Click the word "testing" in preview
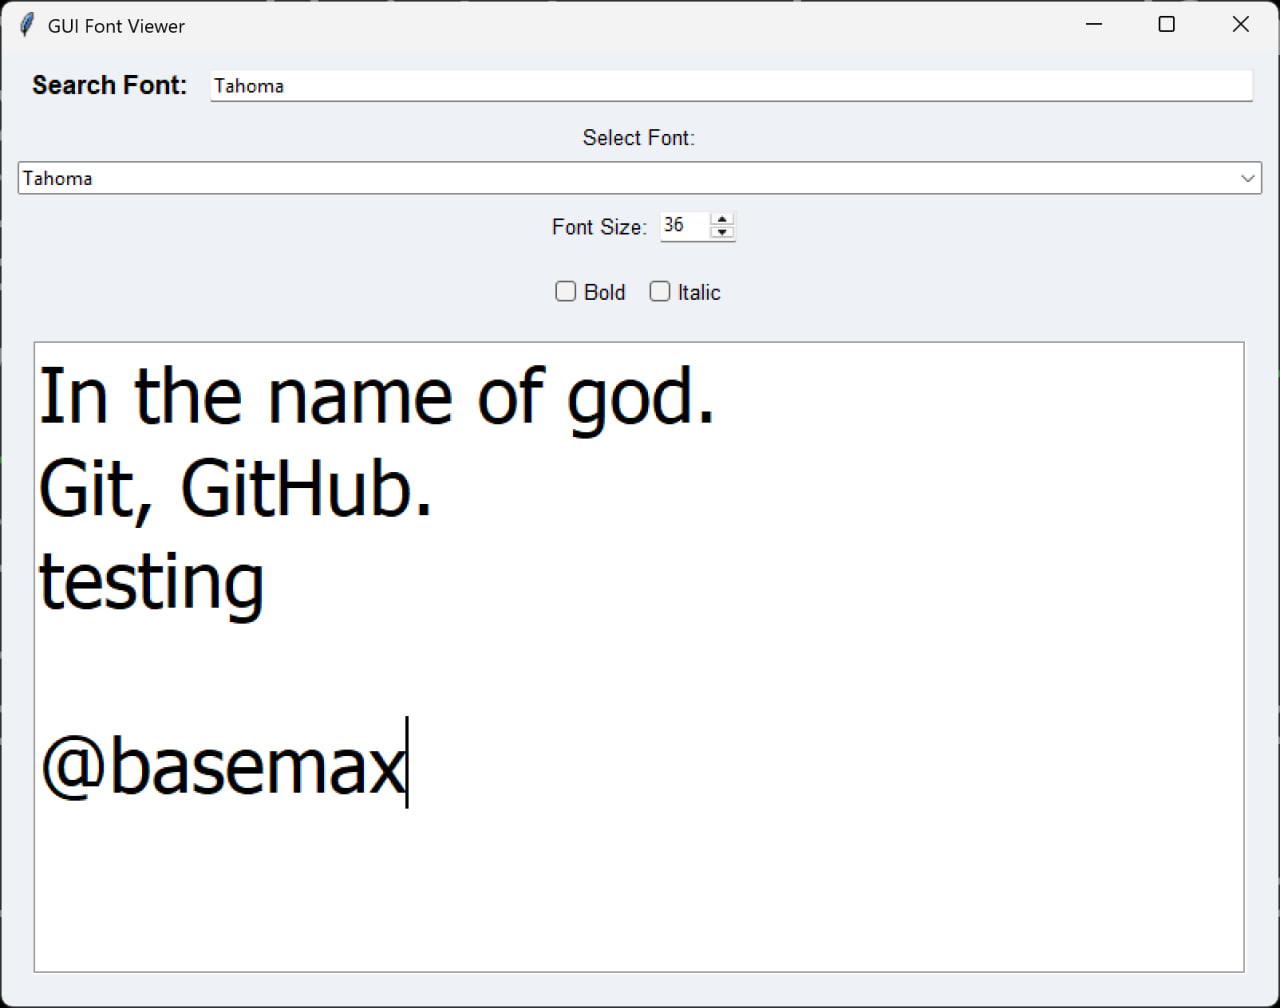The width and height of the screenshot is (1280, 1008). coord(152,585)
